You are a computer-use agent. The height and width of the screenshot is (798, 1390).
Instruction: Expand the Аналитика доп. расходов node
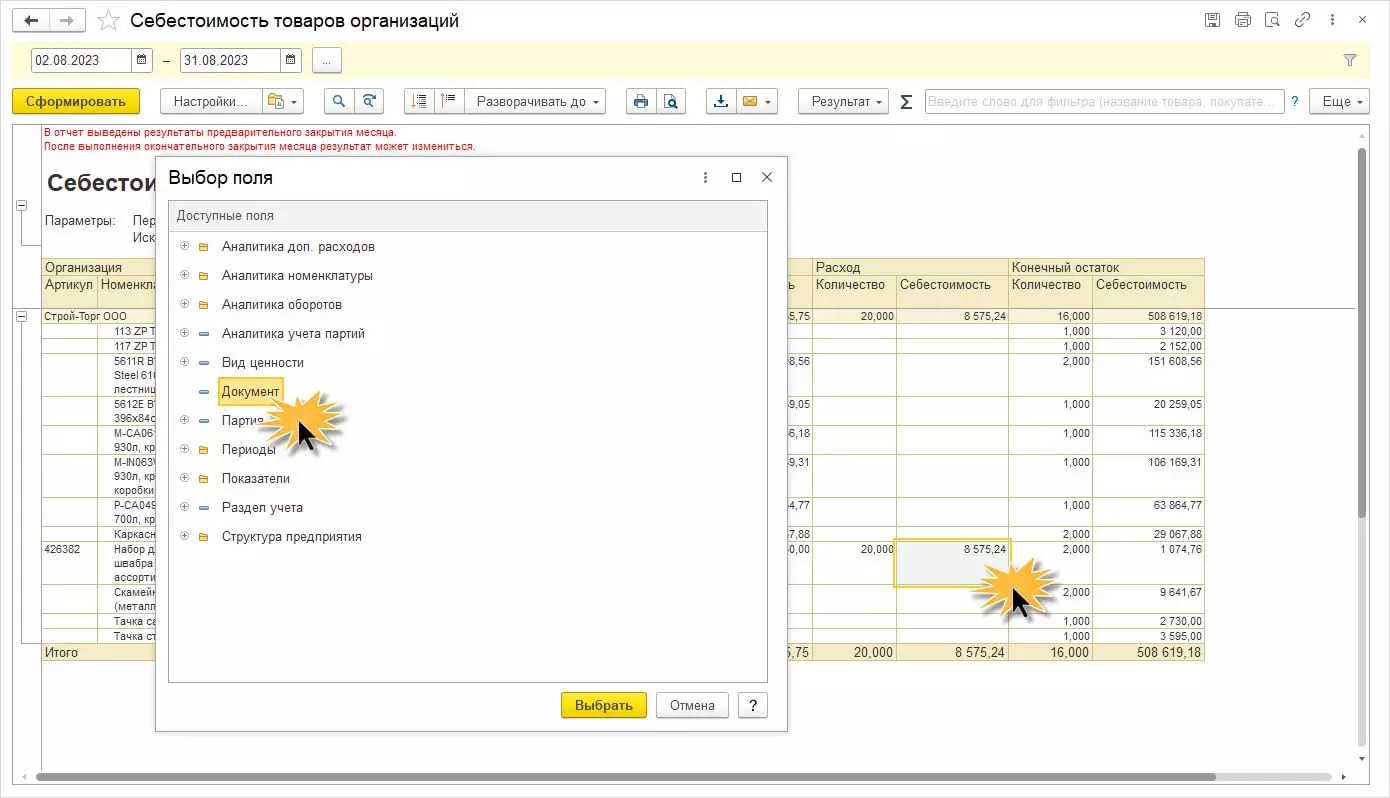tap(184, 246)
